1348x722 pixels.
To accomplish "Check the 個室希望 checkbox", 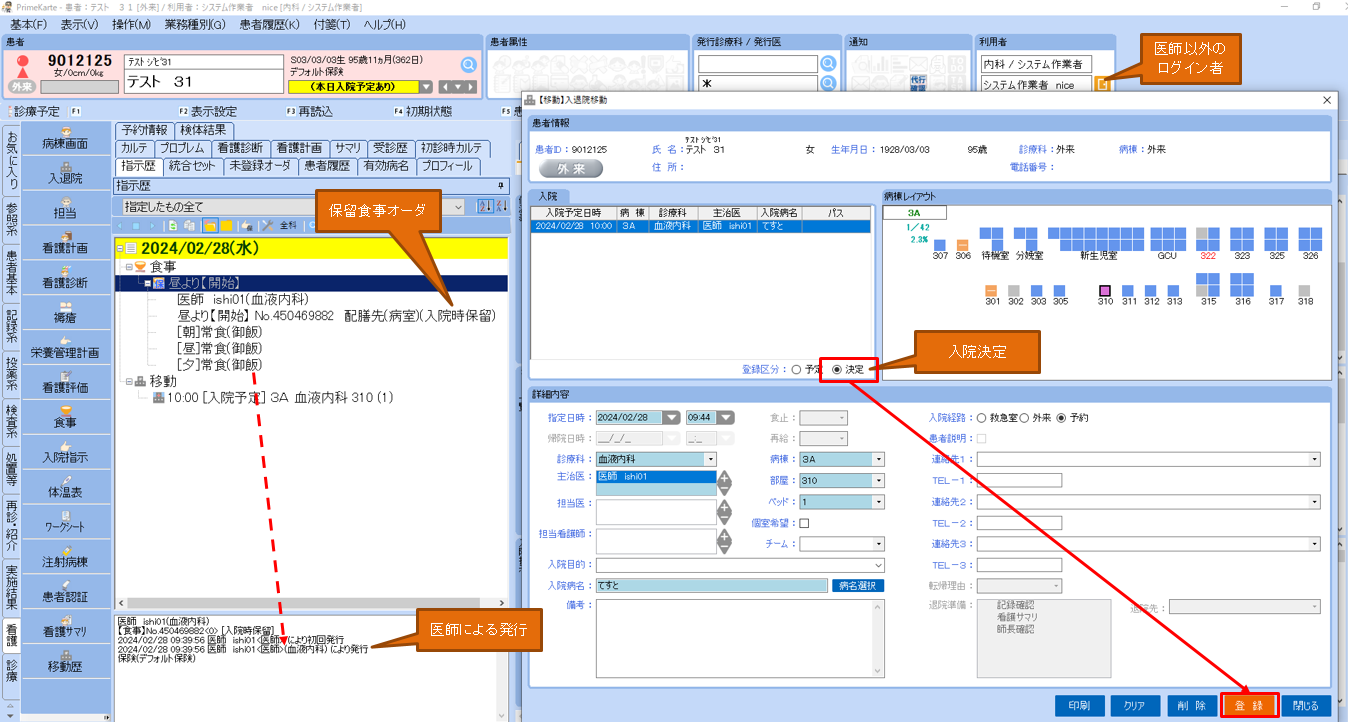I will [804, 522].
